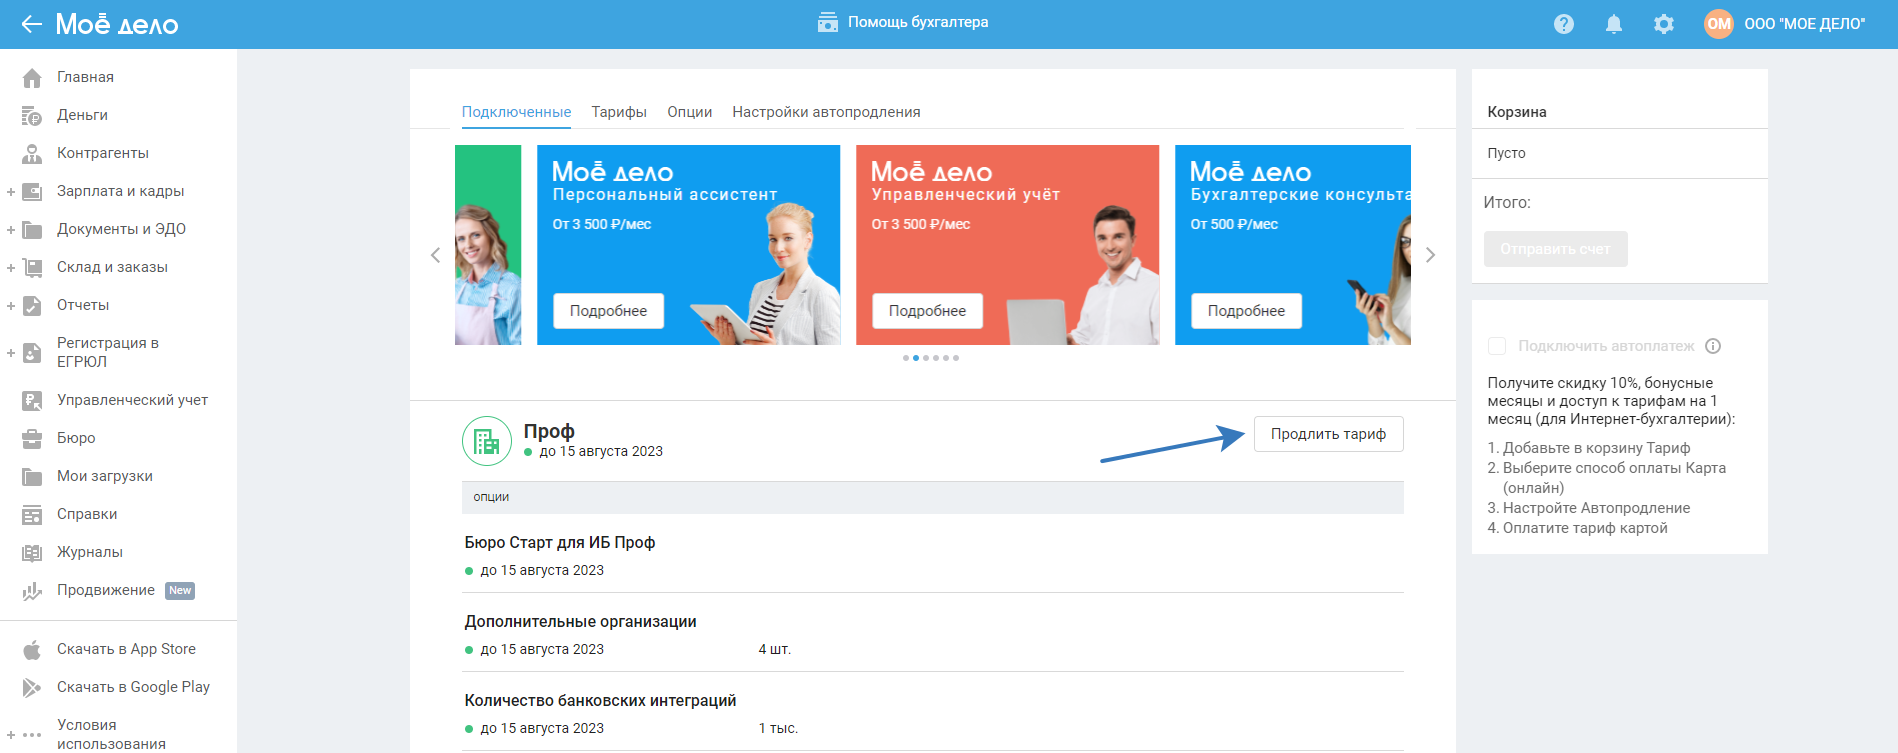Open Деньги in the sidebar
The image size is (1898, 753).
tap(82, 115)
